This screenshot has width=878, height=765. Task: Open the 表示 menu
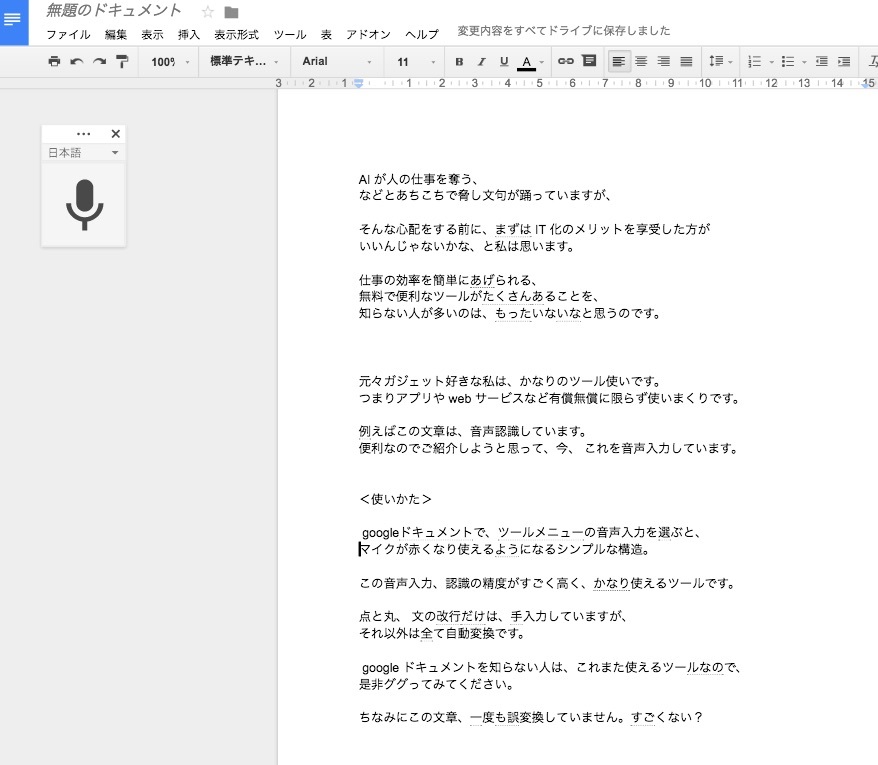(152, 35)
